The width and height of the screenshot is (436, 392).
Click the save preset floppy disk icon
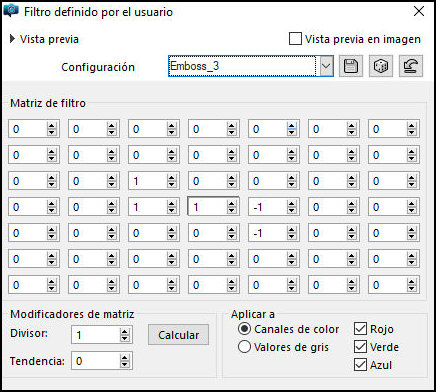pyautogui.click(x=351, y=66)
